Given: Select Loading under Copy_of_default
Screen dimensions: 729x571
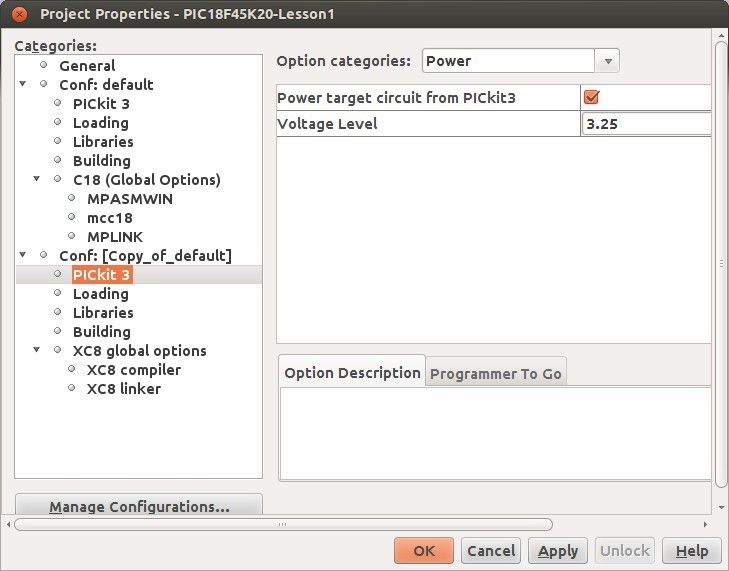Looking at the screenshot, I should pyautogui.click(x=100, y=294).
